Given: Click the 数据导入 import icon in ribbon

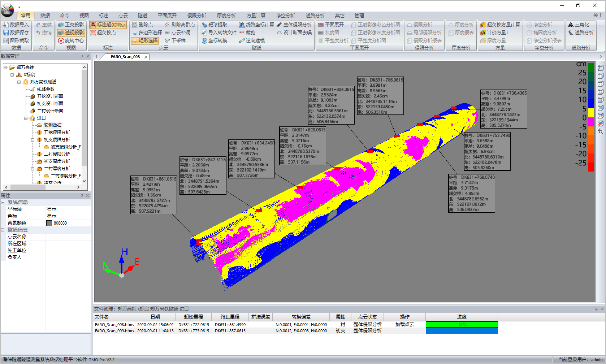Looking at the screenshot, I should pyautogui.click(x=6, y=25).
